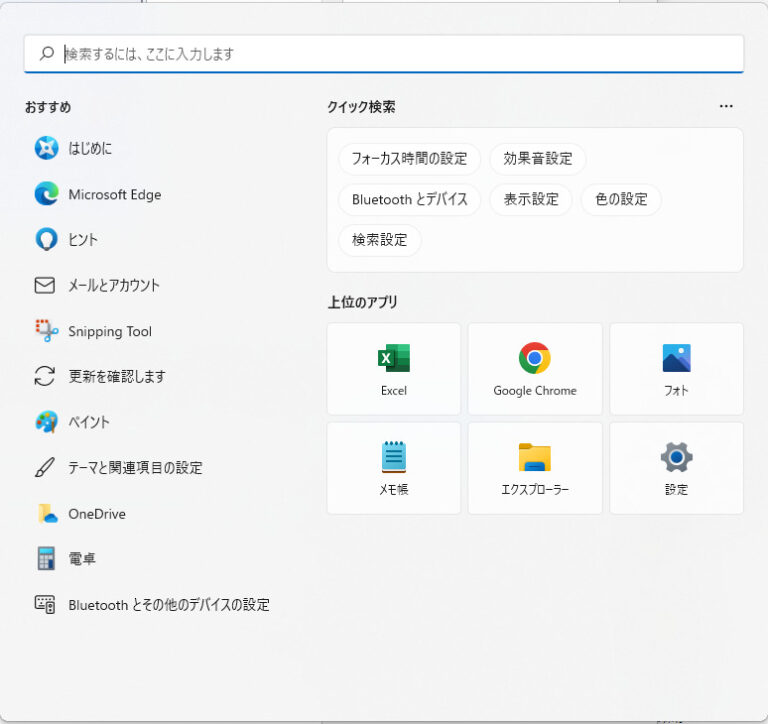Open the 設定 gear tile

(x=676, y=467)
